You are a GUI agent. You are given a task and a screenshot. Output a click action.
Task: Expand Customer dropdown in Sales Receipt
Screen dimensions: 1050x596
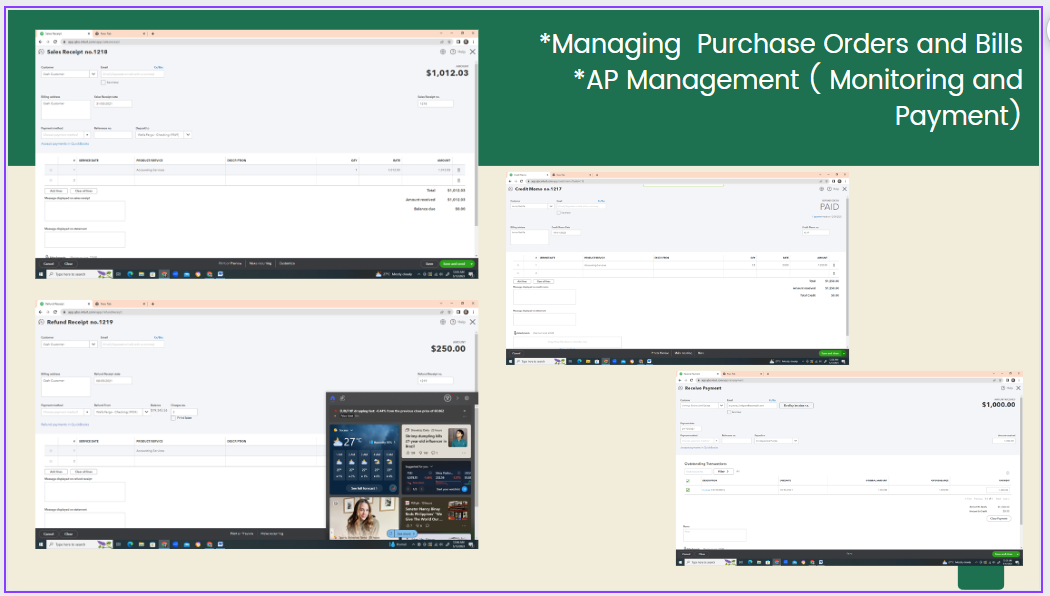(93, 74)
